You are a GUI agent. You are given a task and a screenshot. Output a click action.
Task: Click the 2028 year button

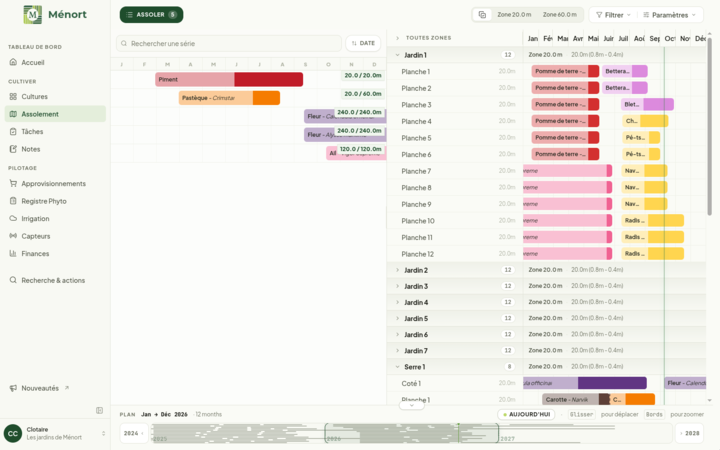689,433
